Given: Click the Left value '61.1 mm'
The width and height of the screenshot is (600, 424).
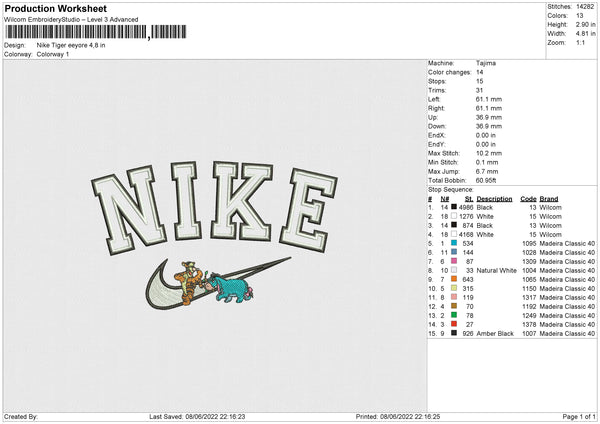Looking at the screenshot, I should pos(489,99).
